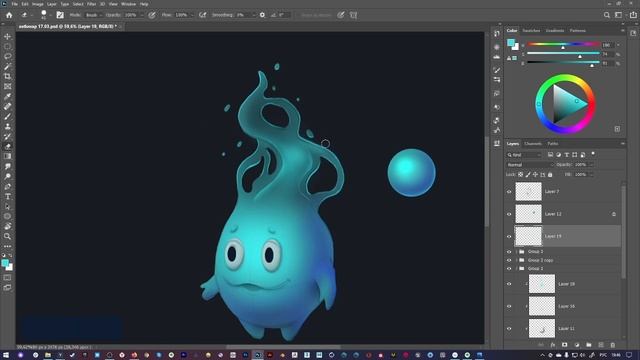Hide Layer 7 visibility eye
This screenshot has height=360, width=640.
tap(509, 191)
